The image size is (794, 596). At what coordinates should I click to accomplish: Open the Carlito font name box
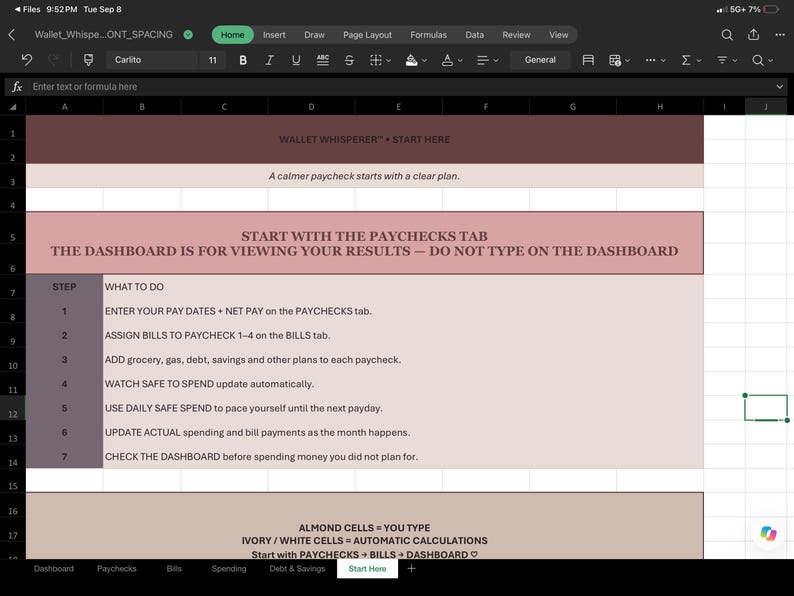(152, 60)
